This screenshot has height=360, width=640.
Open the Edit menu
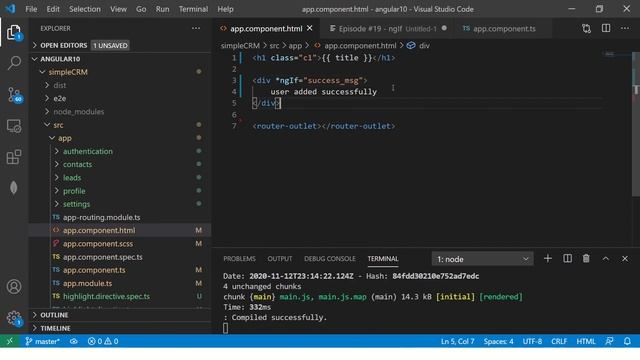click(x=53, y=9)
